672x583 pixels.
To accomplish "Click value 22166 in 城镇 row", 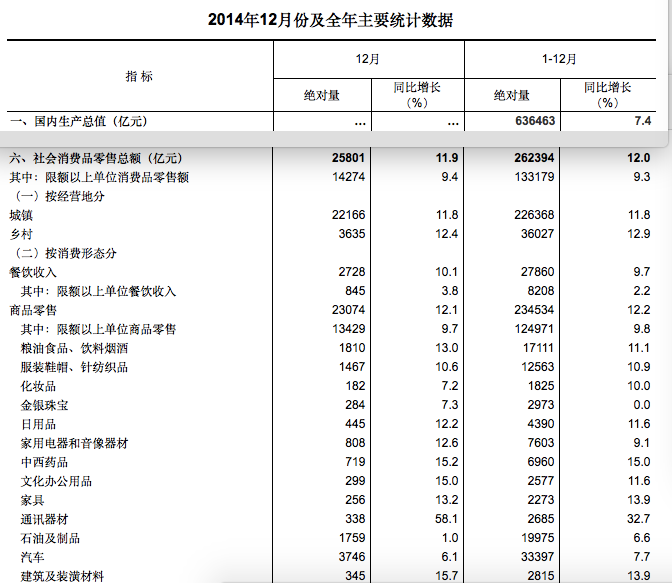I will 348,215.
